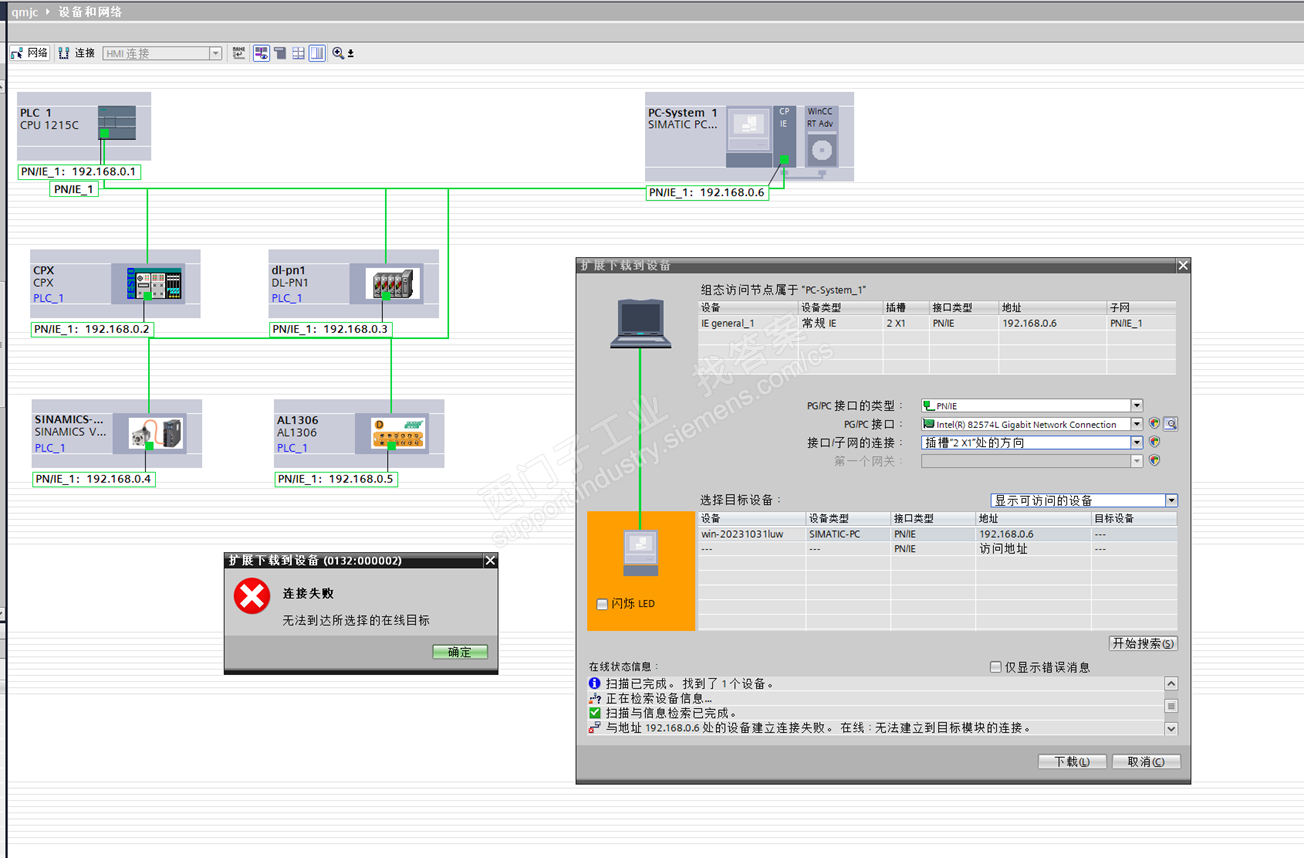Image resolution: width=1304 pixels, height=858 pixels.
Task: Click the shield icon beside 第一个网关
Action: (x=1154, y=461)
